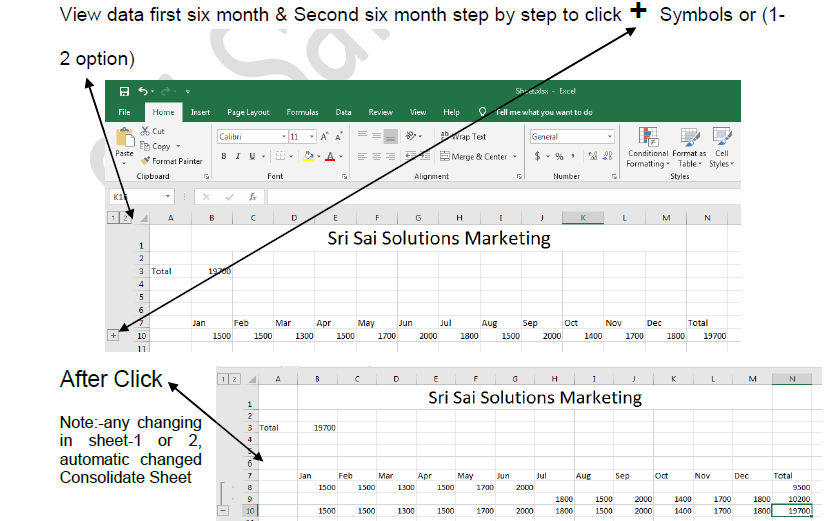Expand row 10 group with plus button
This screenshot has height=521, width=829.
pos(112,336)
